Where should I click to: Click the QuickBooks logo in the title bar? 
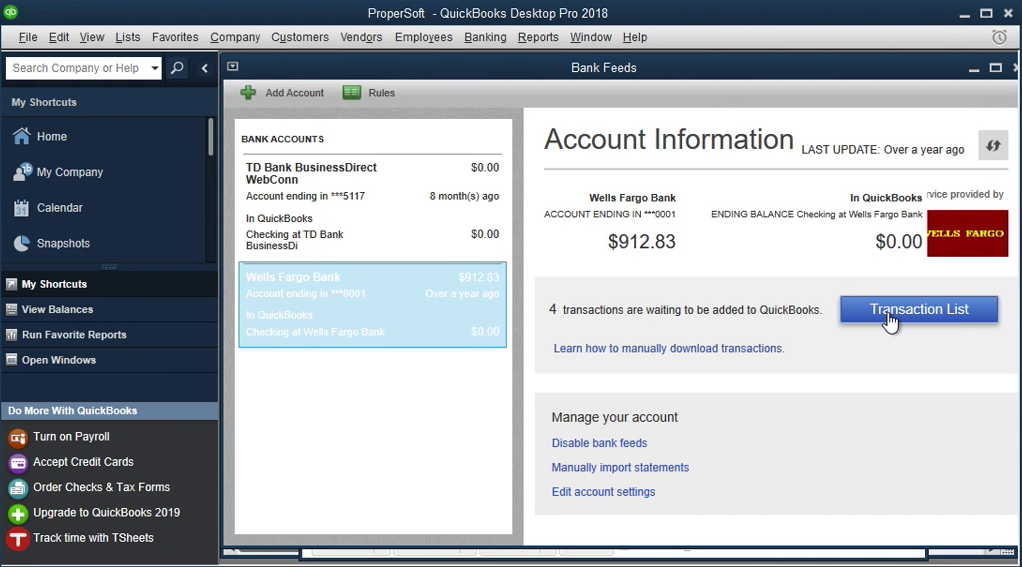pyautogui.click(x=10, y=12)
